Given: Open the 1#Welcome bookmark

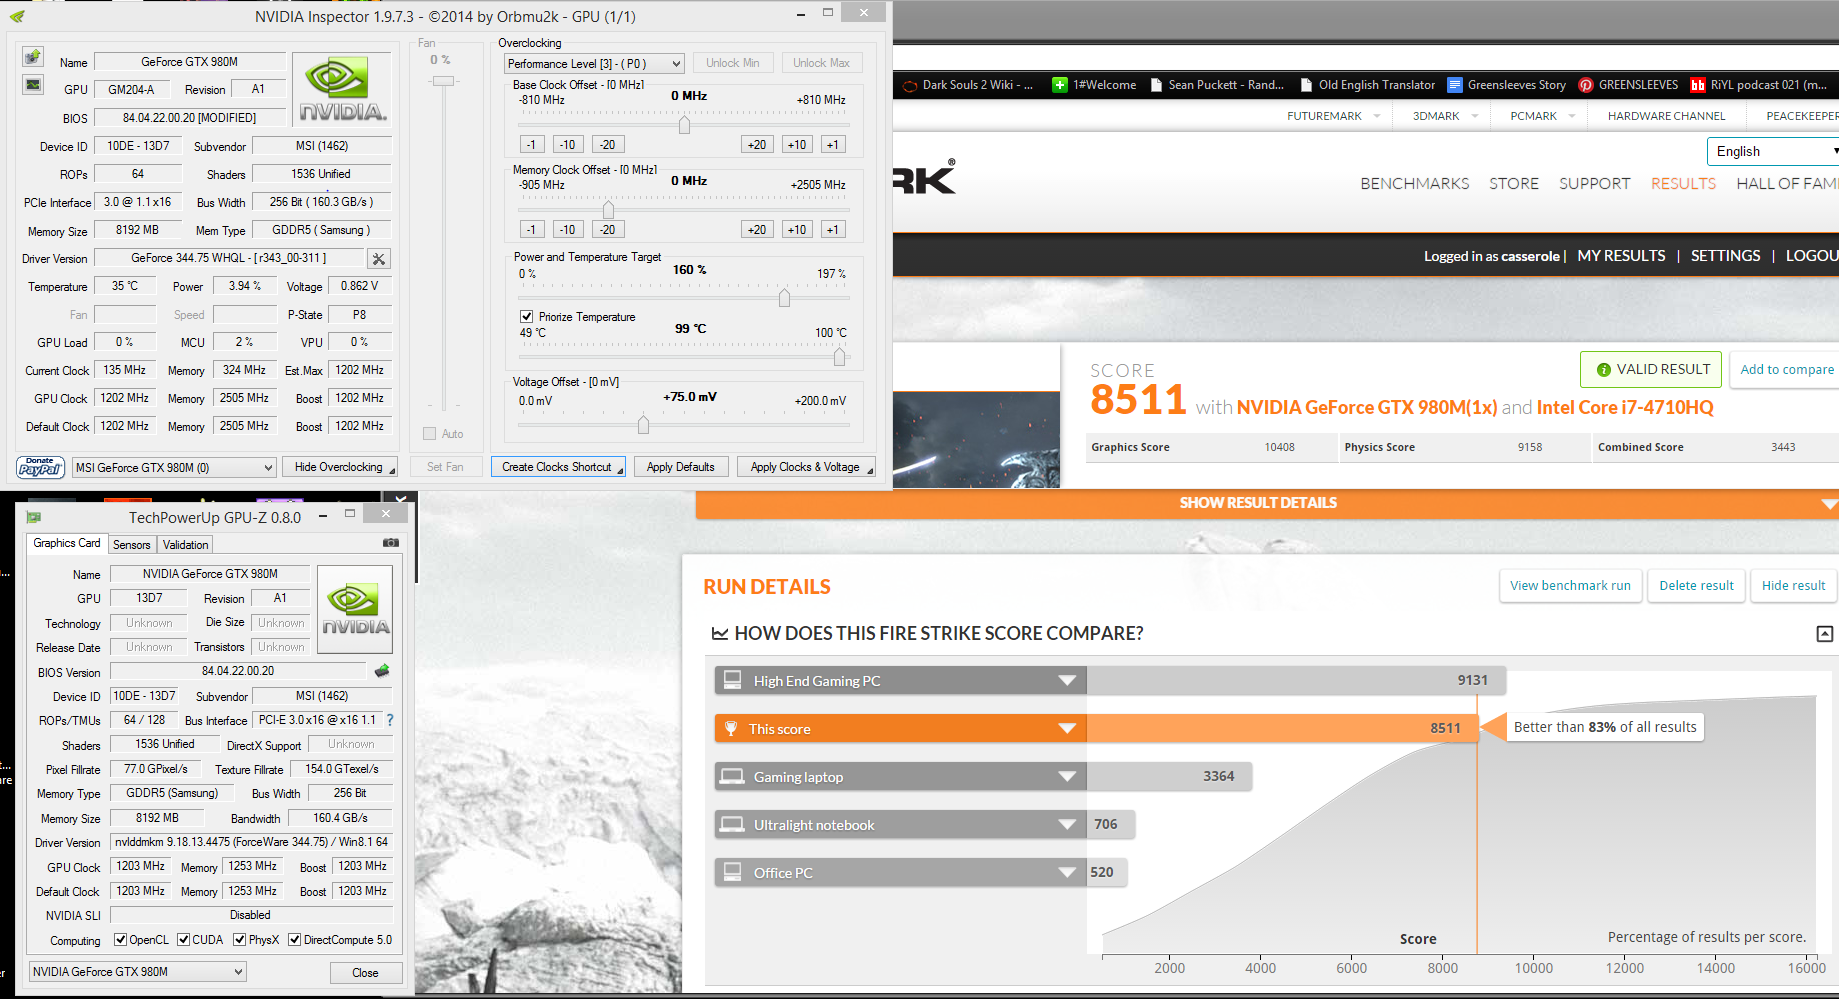Looking at the screenshot, I should coord(1094,85).
